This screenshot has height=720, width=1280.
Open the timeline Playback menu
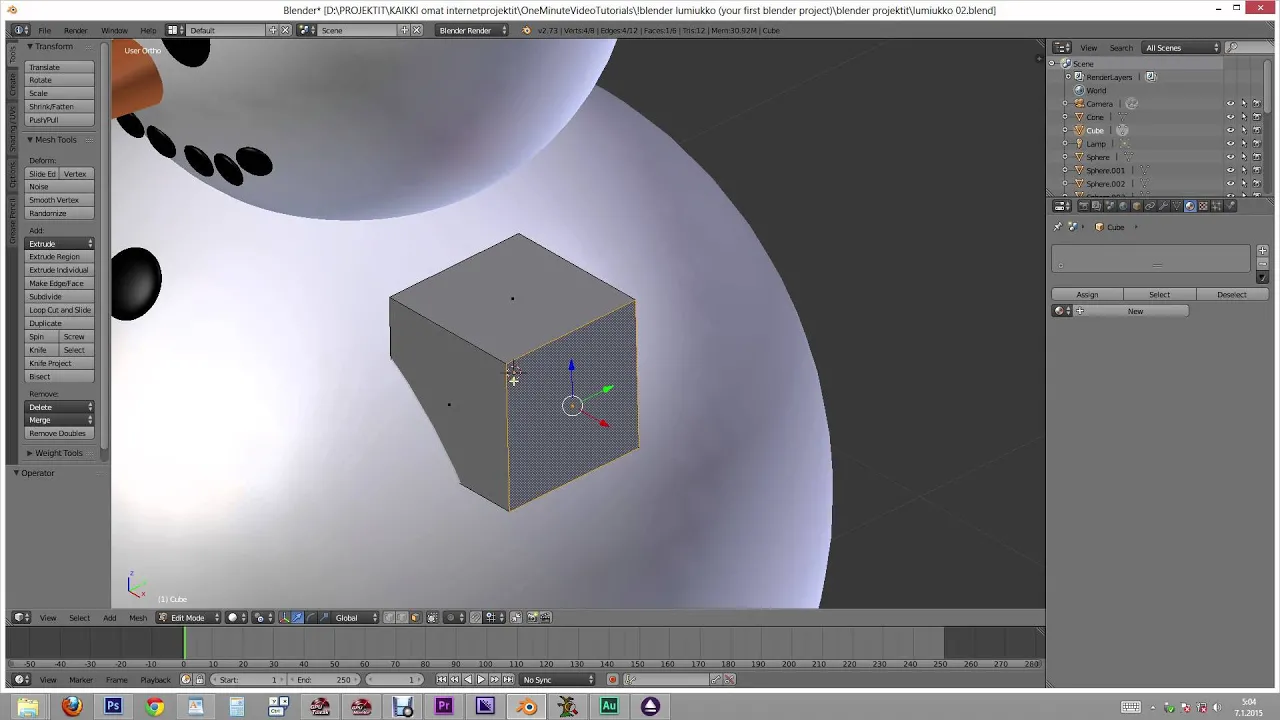pos(155,680)
